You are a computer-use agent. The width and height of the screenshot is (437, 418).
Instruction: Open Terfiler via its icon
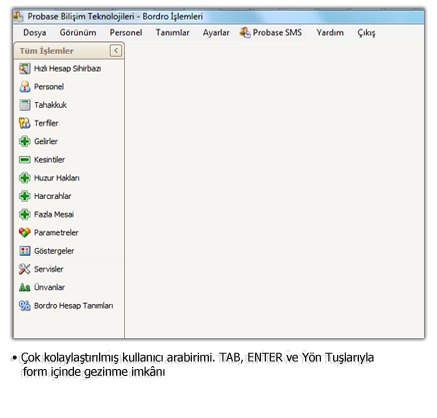pos(25,123)
